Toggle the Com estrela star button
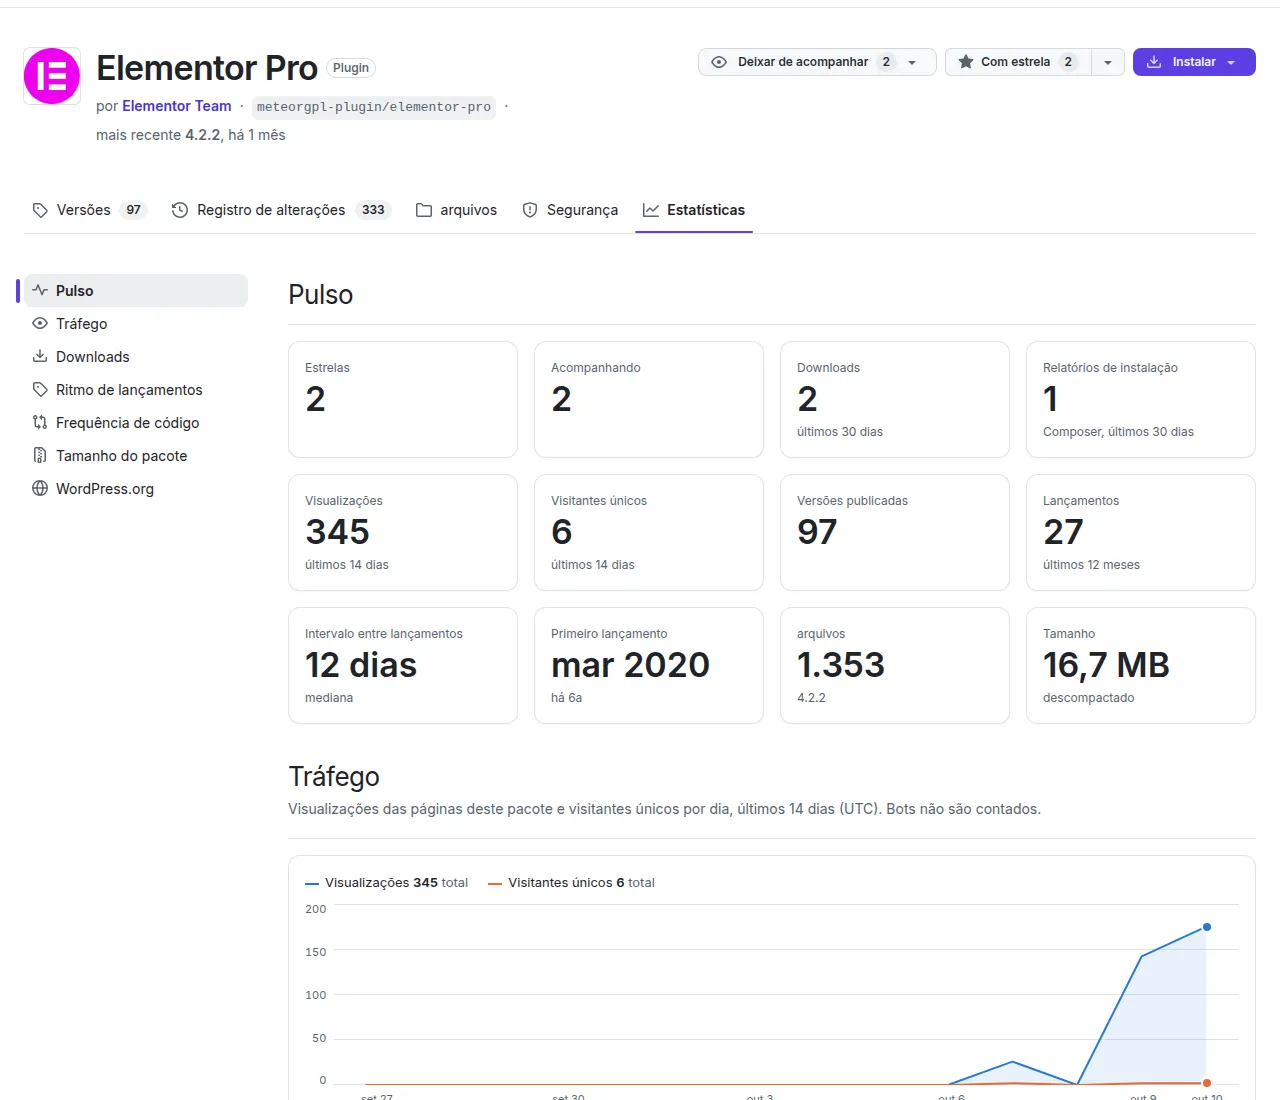The height and width of the screenshot is (1100, 1280). (1018, 62)
